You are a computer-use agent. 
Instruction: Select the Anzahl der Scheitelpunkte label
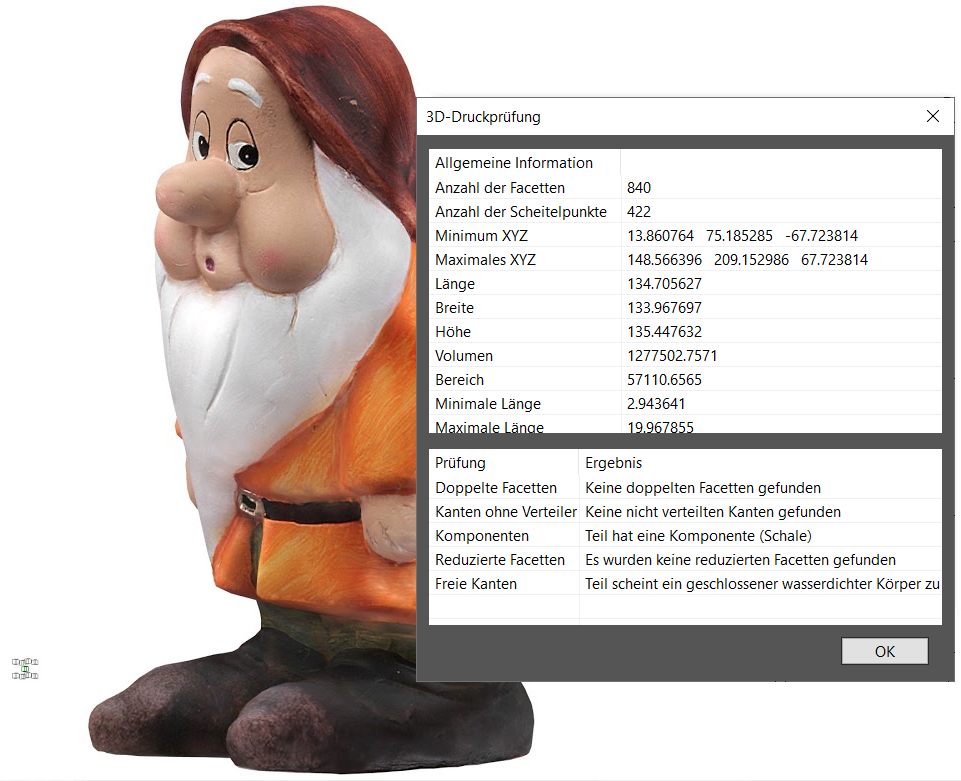(x=521, y=211)
